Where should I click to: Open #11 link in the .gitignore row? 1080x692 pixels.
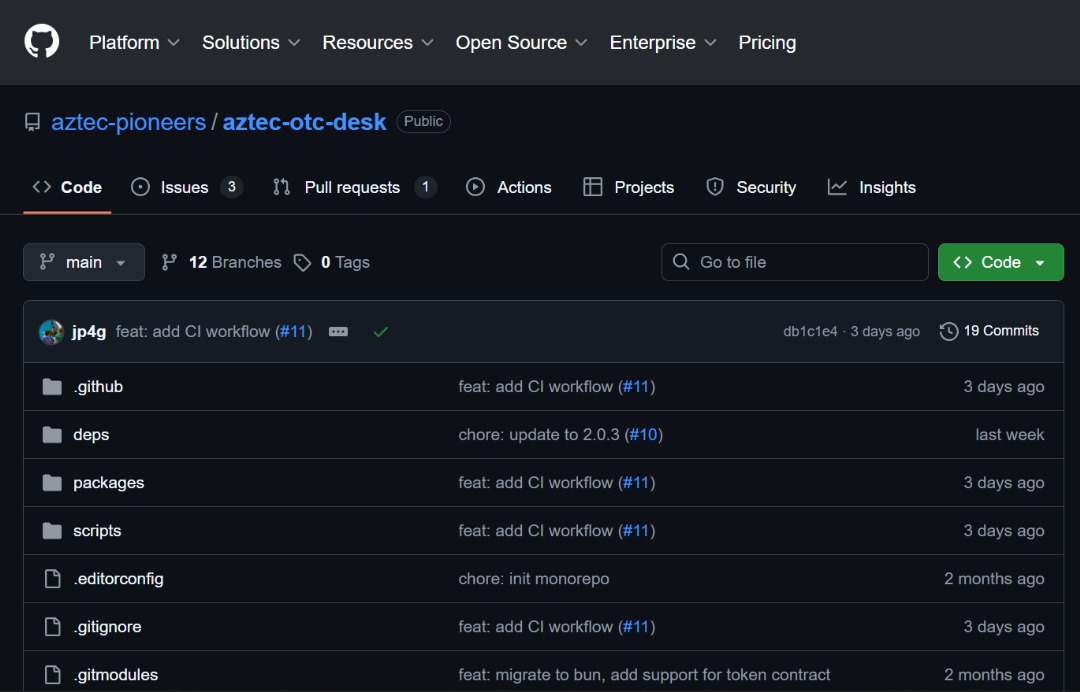[636, 627]
